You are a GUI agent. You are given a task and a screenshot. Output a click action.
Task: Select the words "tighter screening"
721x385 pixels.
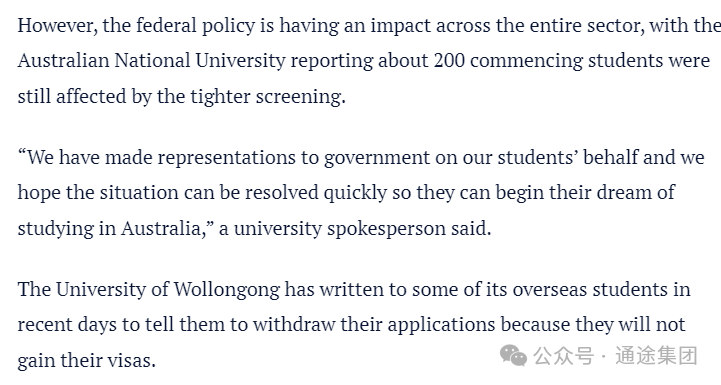(267, 97)
